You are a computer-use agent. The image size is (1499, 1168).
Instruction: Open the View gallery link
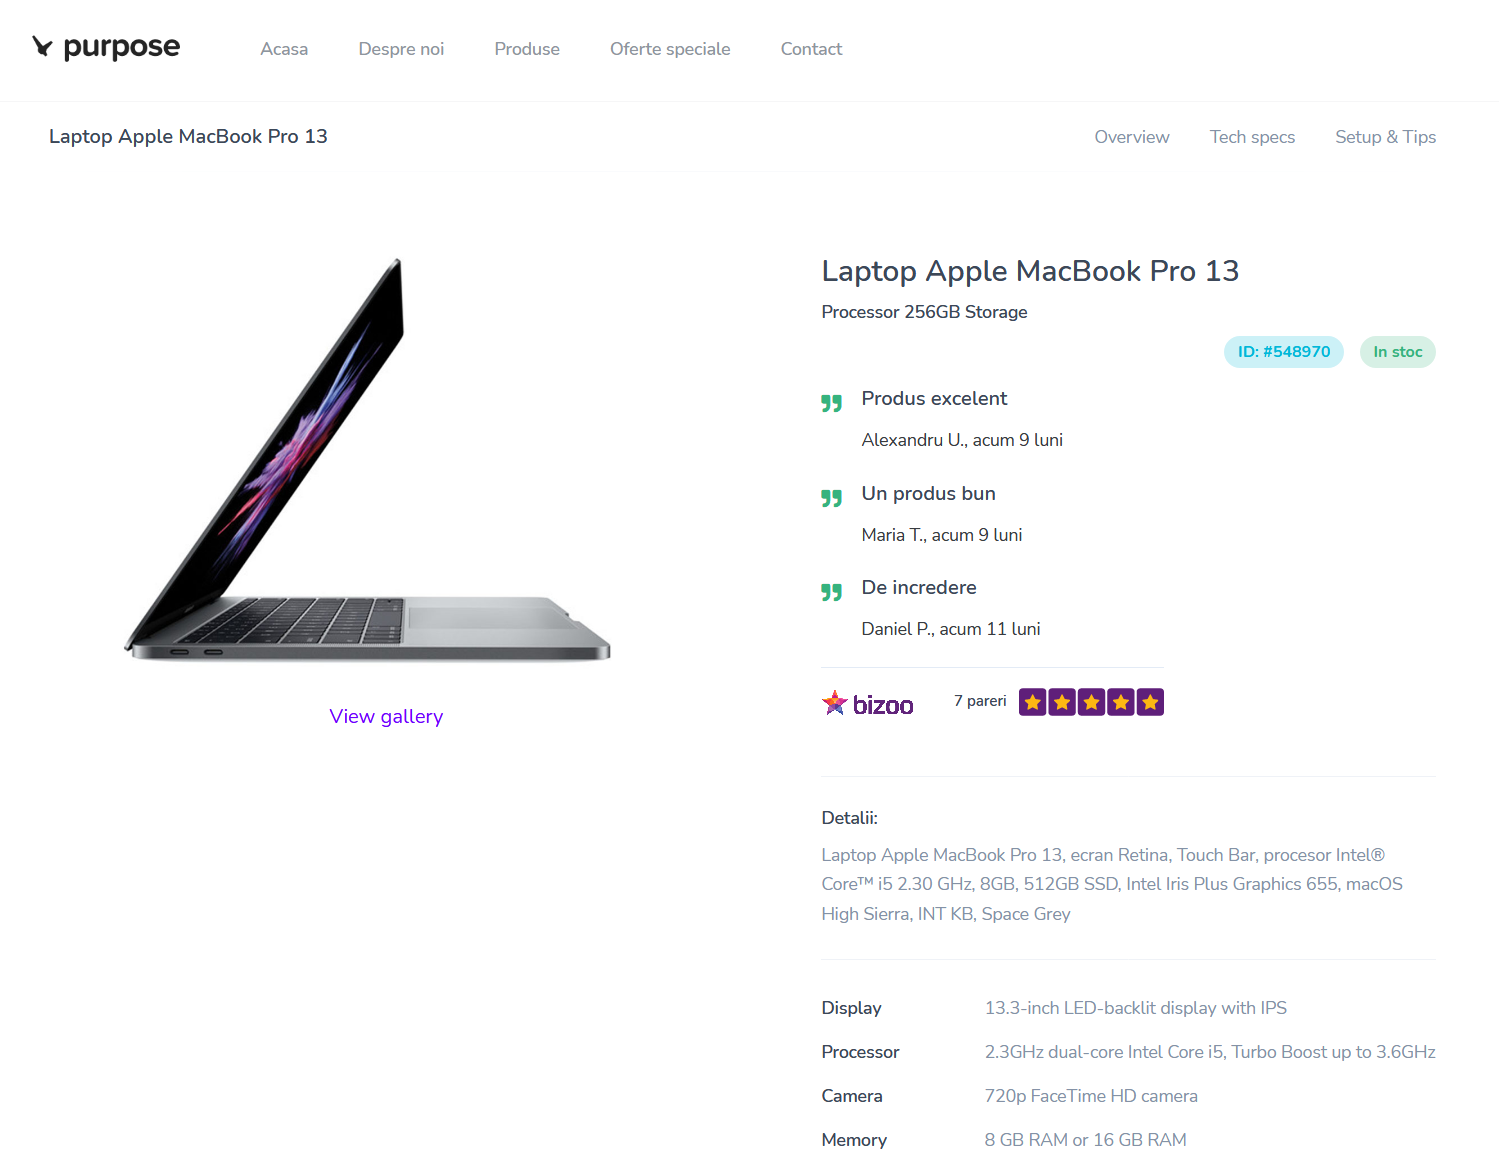[386, 716]
